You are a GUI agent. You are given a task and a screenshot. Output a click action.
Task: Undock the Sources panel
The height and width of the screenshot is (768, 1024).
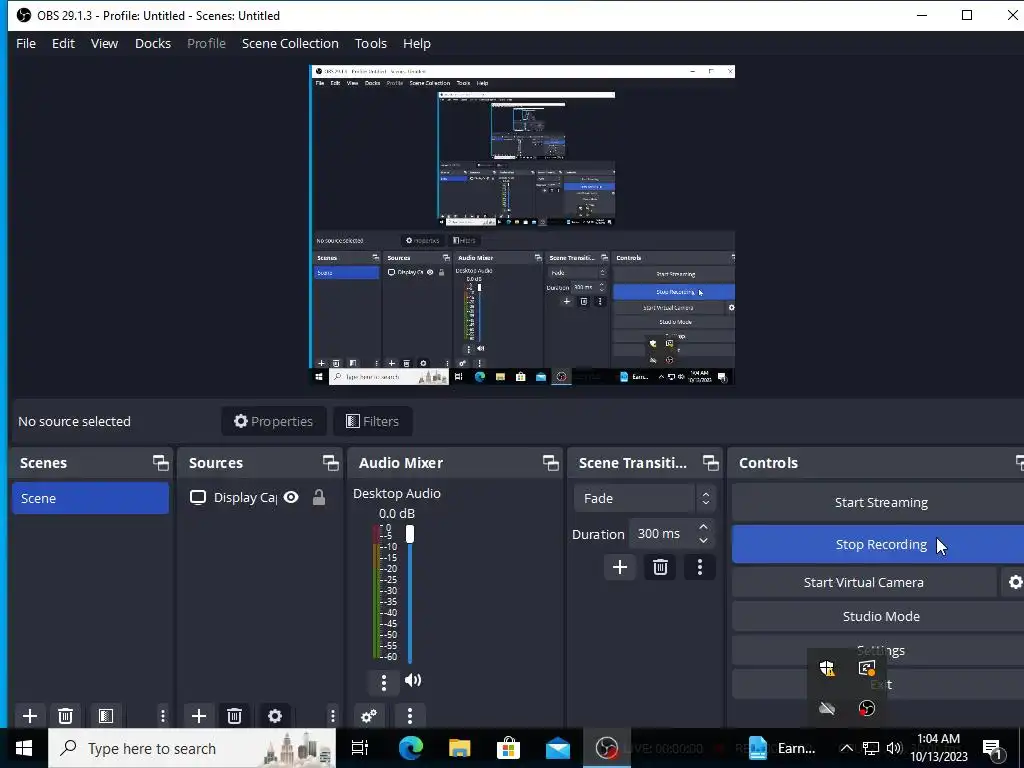point(330,463)
